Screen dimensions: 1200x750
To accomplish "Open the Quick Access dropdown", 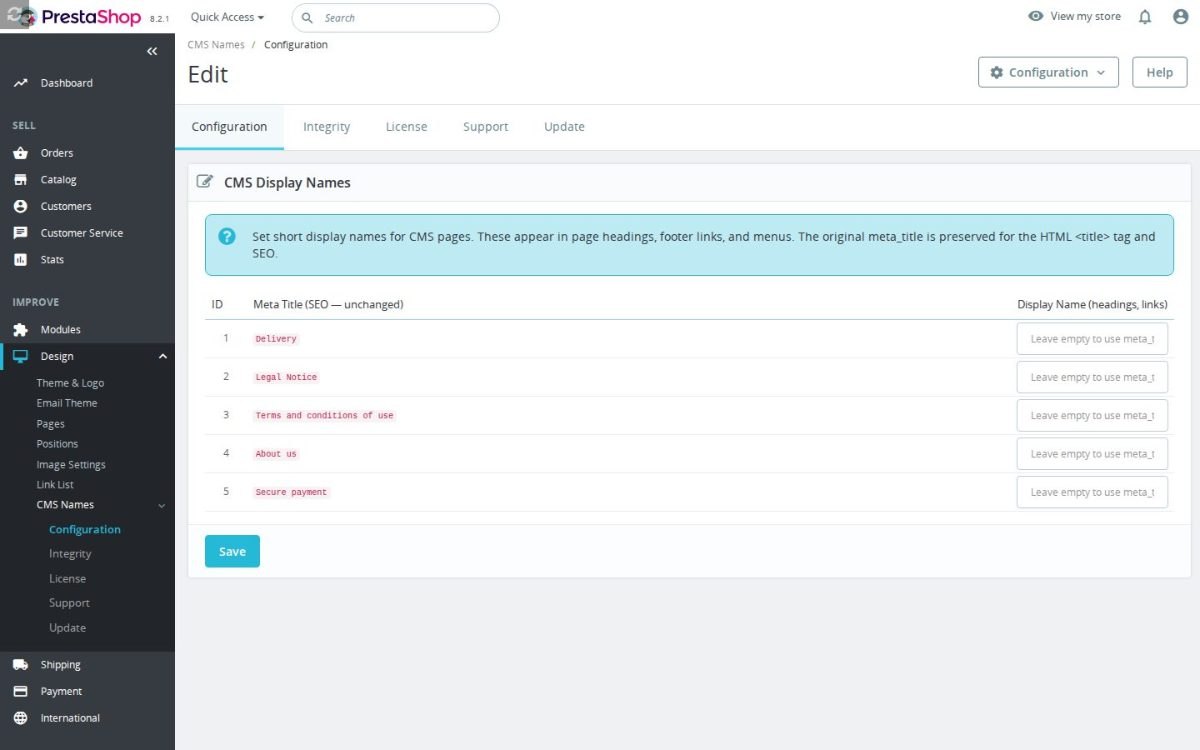I will [227, 17].
